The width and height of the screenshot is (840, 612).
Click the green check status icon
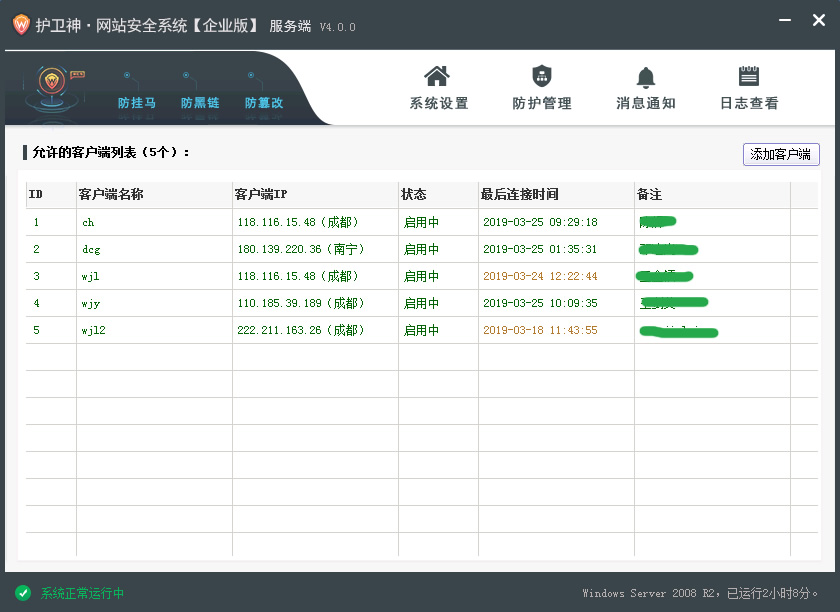23,593
